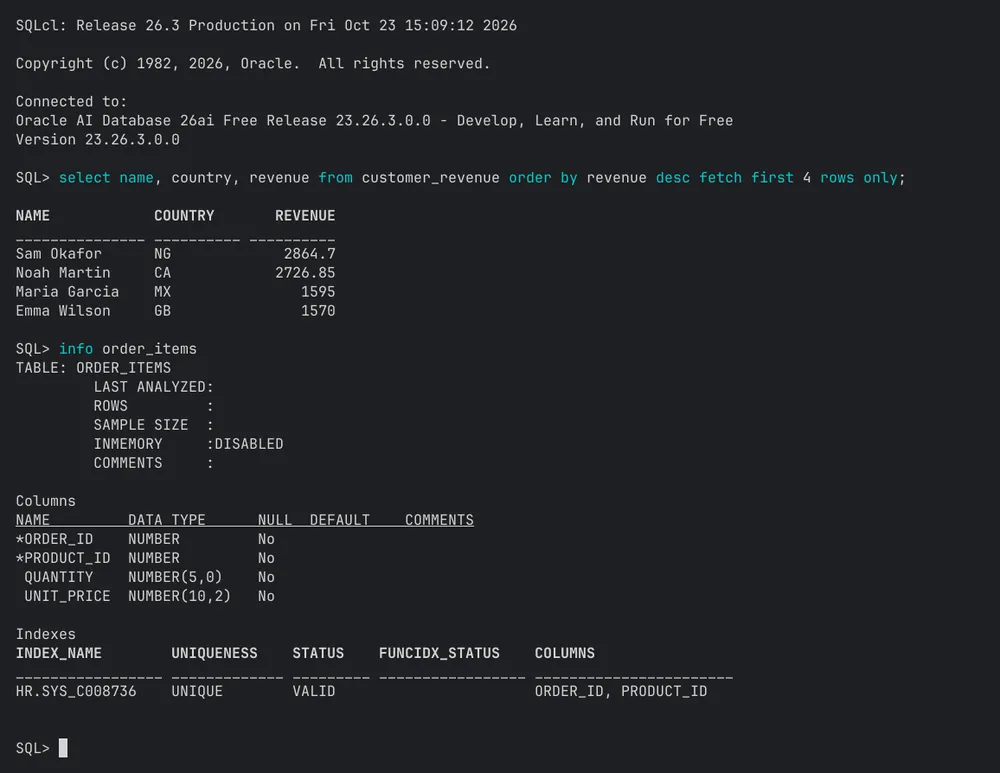Click the revenue value 1595
Viewport: 1000px width, 773px height.
pyautogui.click(x=318, y=292)
